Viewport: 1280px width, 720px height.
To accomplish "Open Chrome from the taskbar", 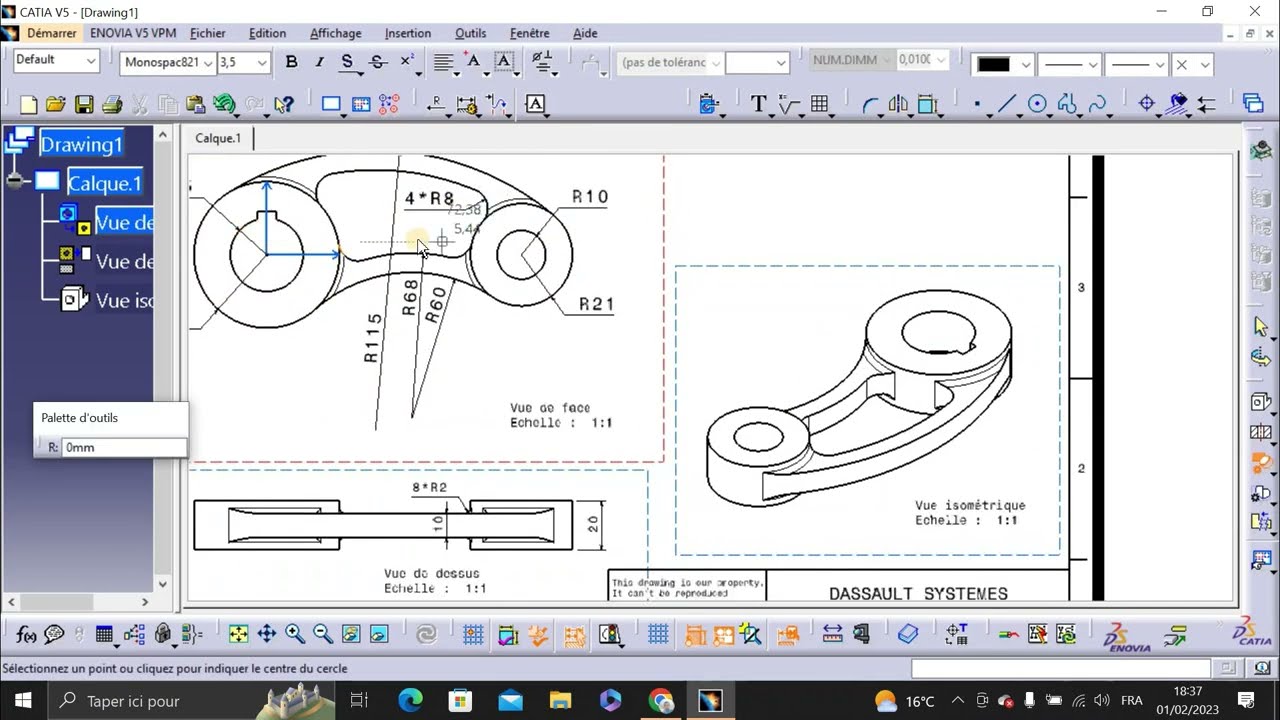I will (x=661, y=701).
